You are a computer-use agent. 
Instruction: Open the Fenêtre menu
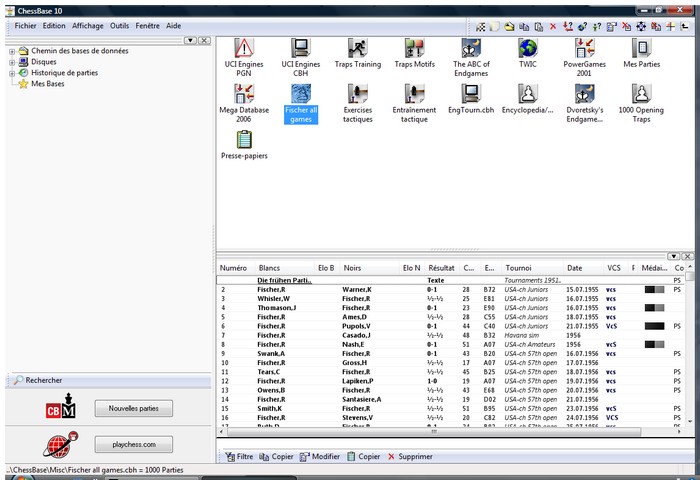click(x=147, y=26)
